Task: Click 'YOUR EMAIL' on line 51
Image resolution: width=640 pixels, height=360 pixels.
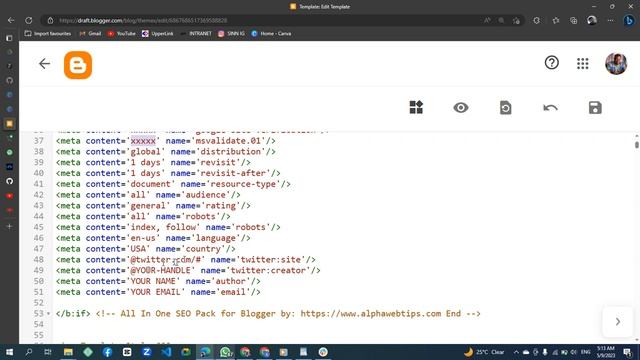Action: 156,292
